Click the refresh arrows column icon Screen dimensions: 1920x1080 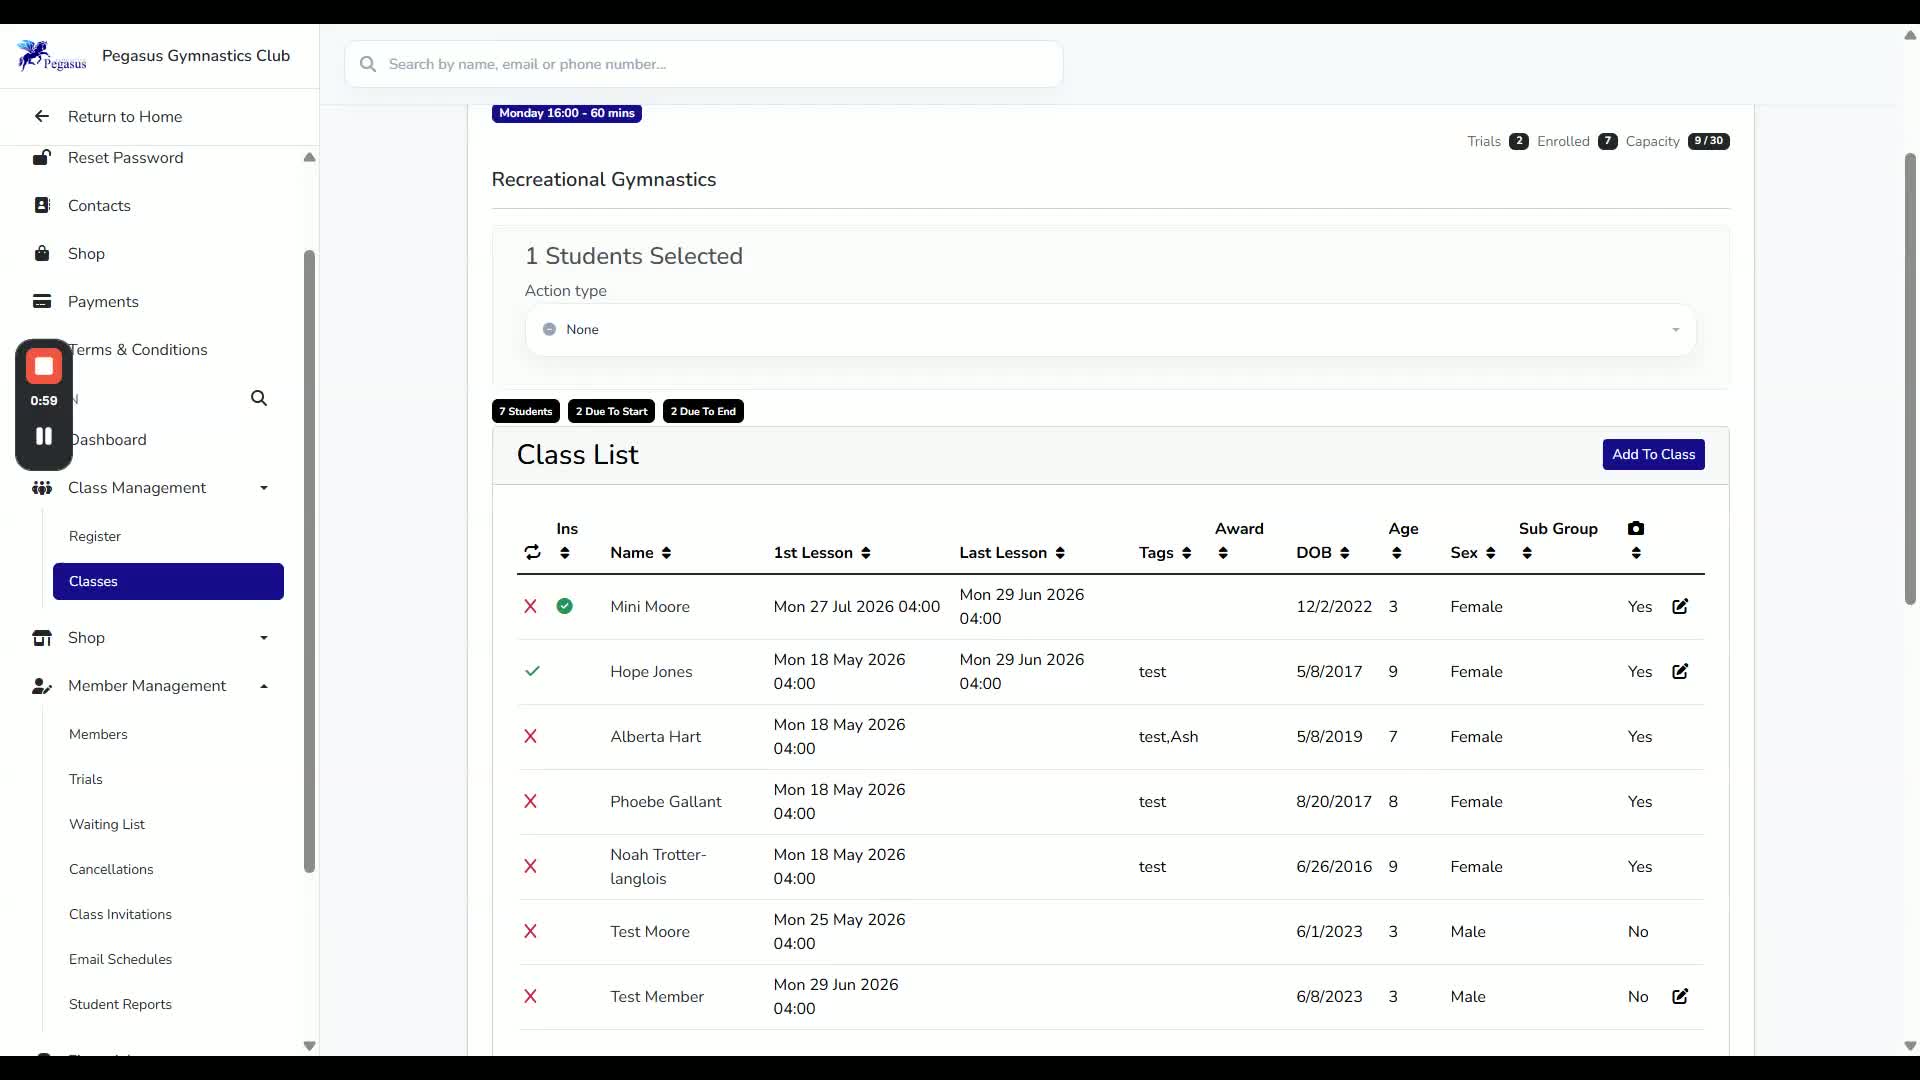tap(532, 552)
